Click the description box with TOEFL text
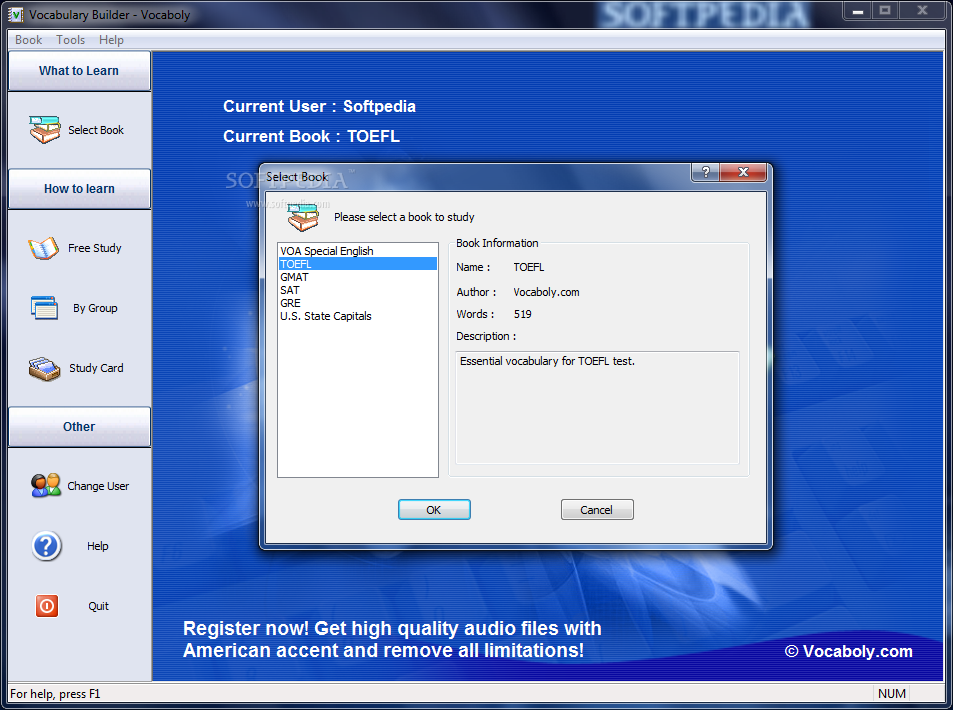This screenshot has width=953, height=710. click(x=597, y=407)
